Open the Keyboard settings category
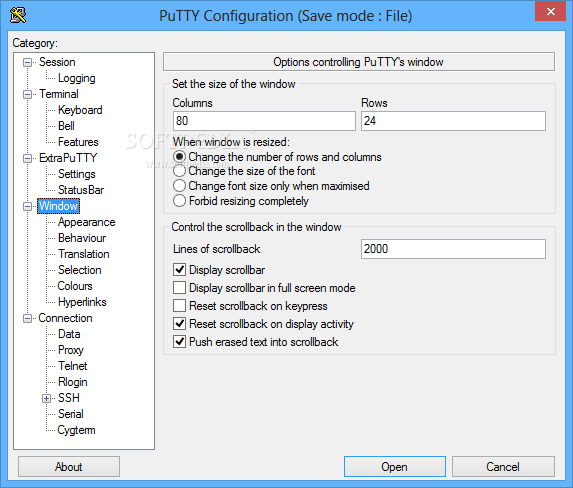 click(x=80, y=110)
